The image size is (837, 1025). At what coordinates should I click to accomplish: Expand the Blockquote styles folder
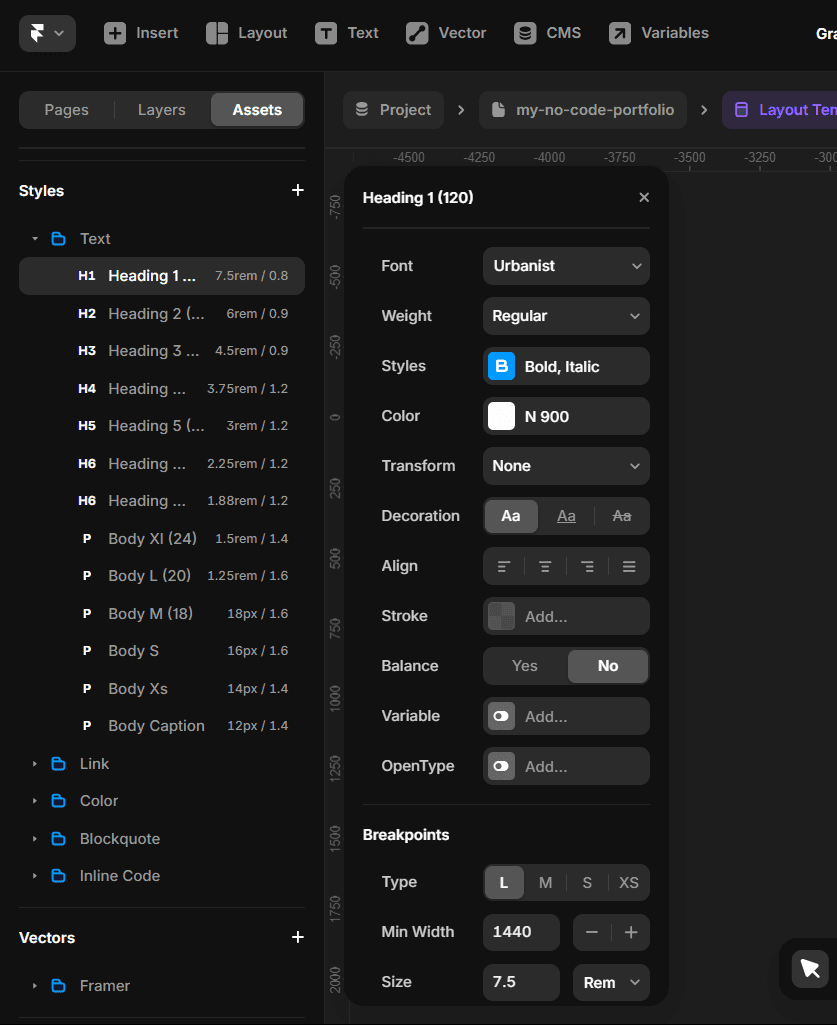(35, 839)
